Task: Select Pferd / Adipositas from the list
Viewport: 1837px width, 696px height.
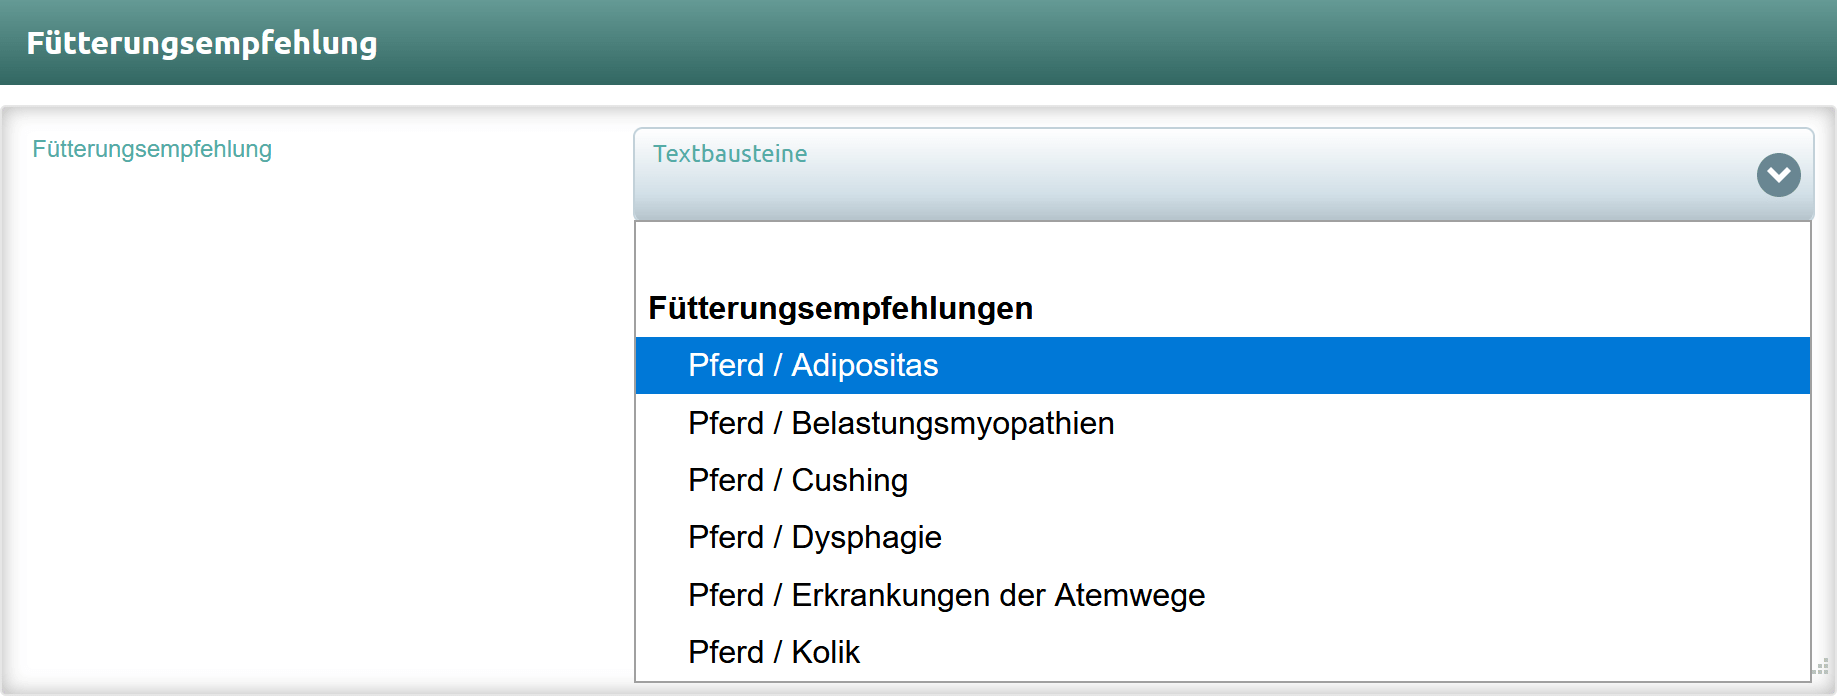Action: 1222,365
